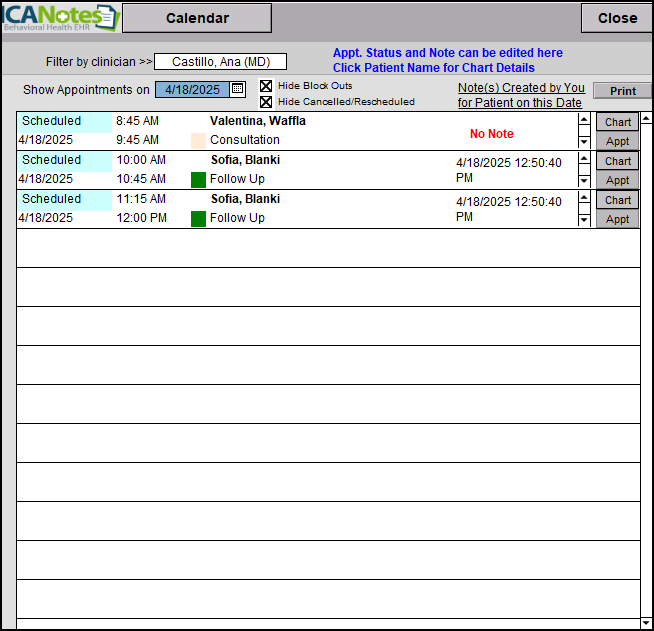Open Appt for 8:45 AM Consultation

pos(617,141)
